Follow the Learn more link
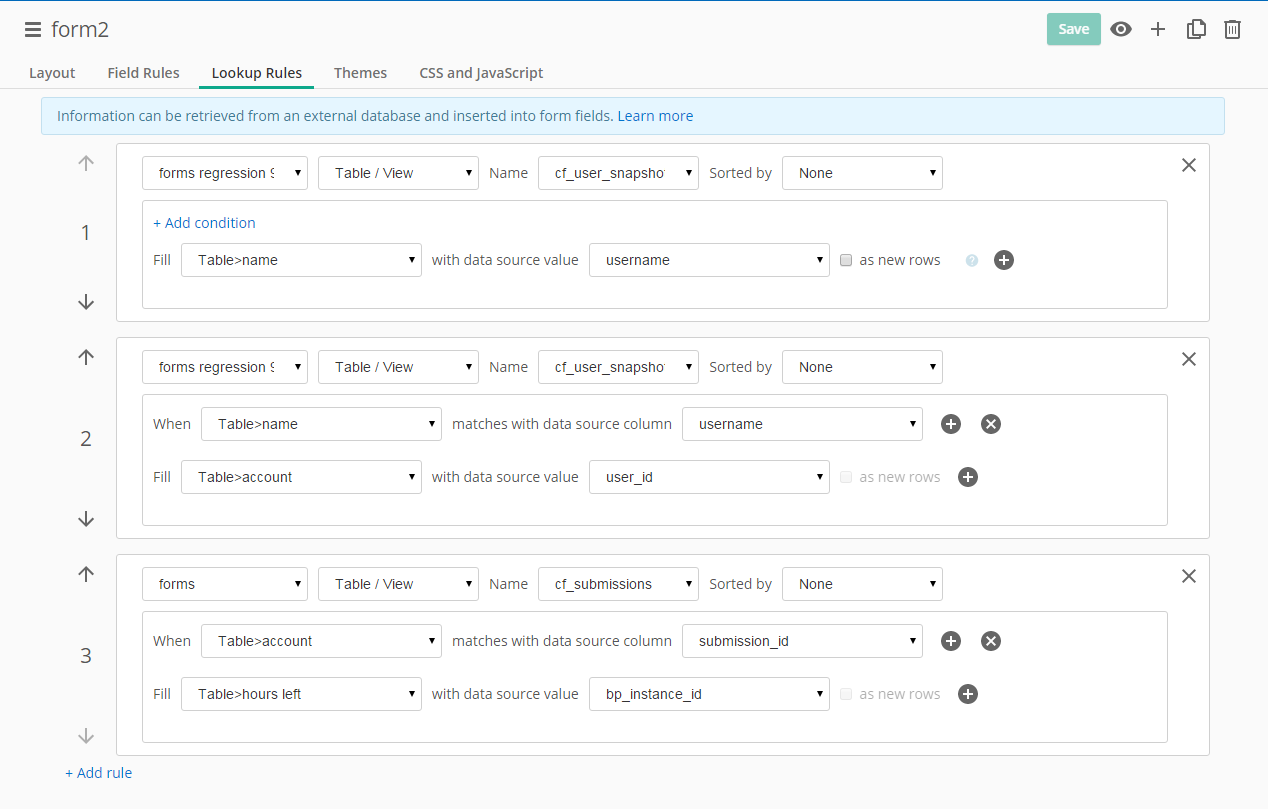 tap(655, 116)
